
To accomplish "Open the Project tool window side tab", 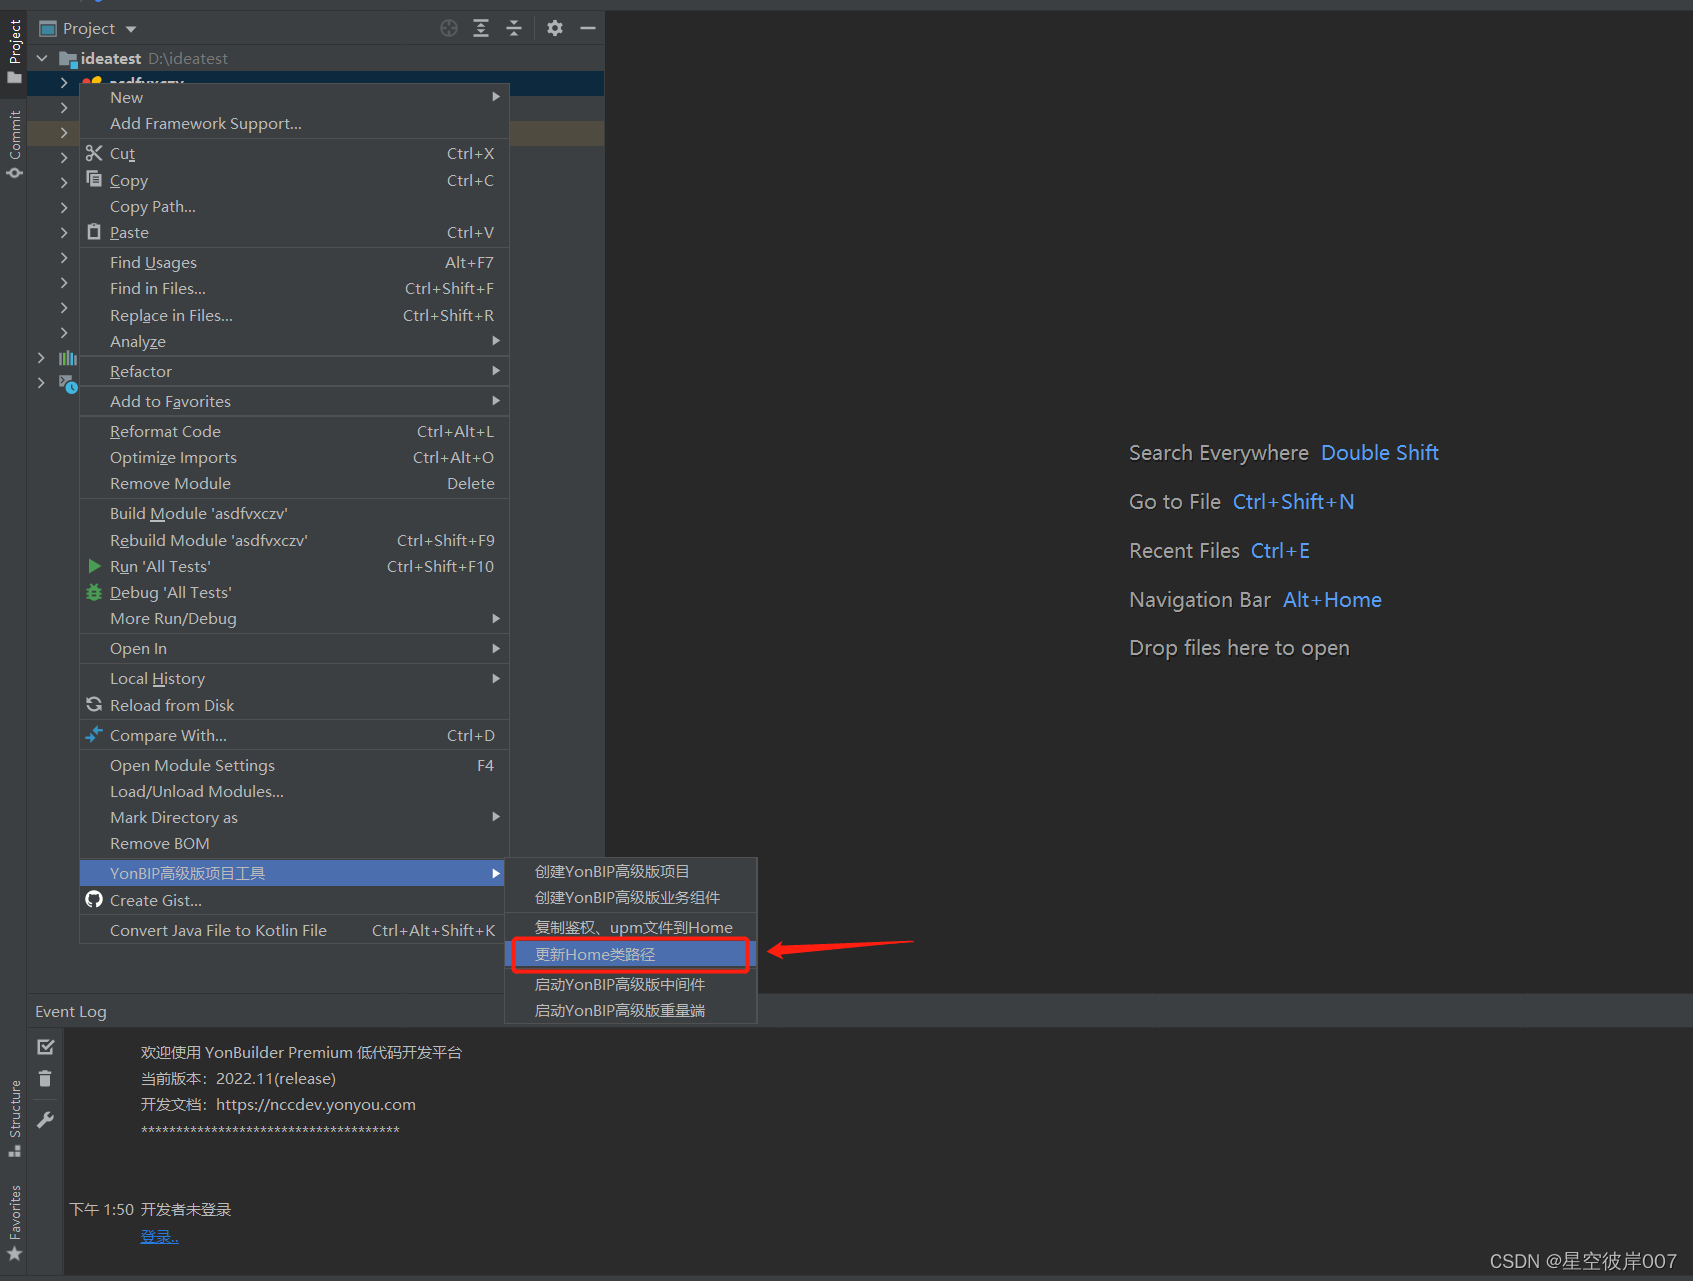I will 14,52.
